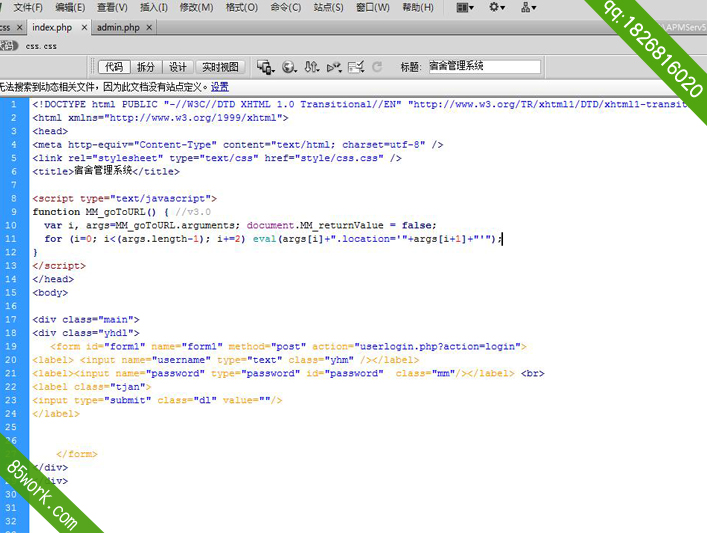Click the 'userlogin.php?action=login' text

[x=437, y=346]
